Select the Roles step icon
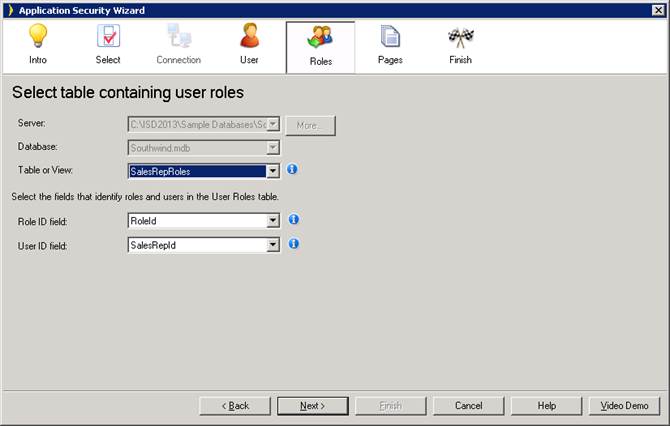The width and height of the screenshot is (670, 426). tap(320, 38)
